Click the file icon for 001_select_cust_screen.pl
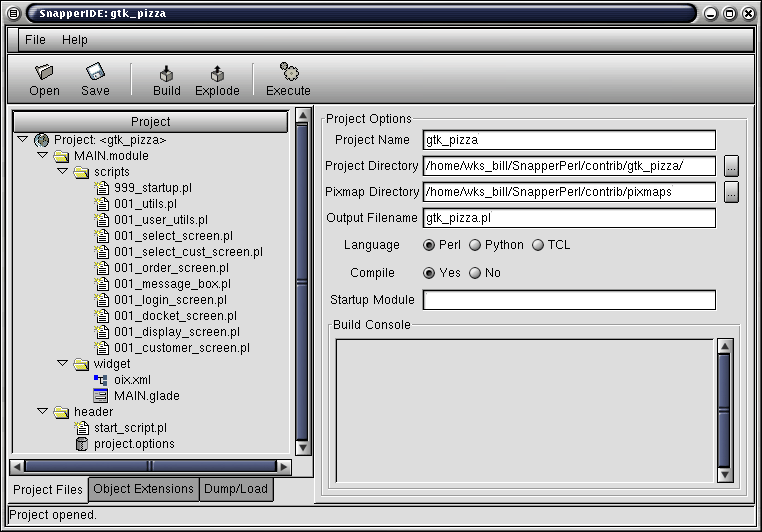 pyautogui.click(x=102, y=252)
